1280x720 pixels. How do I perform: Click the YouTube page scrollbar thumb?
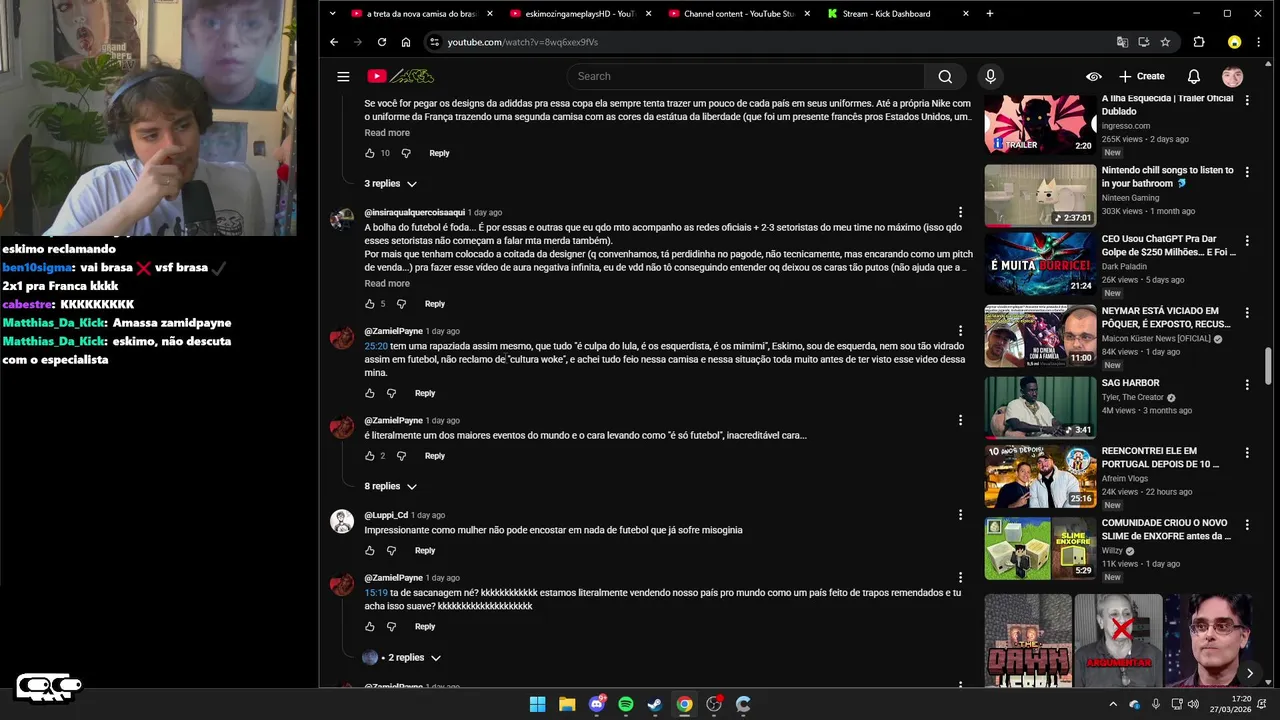point(1269,366)
